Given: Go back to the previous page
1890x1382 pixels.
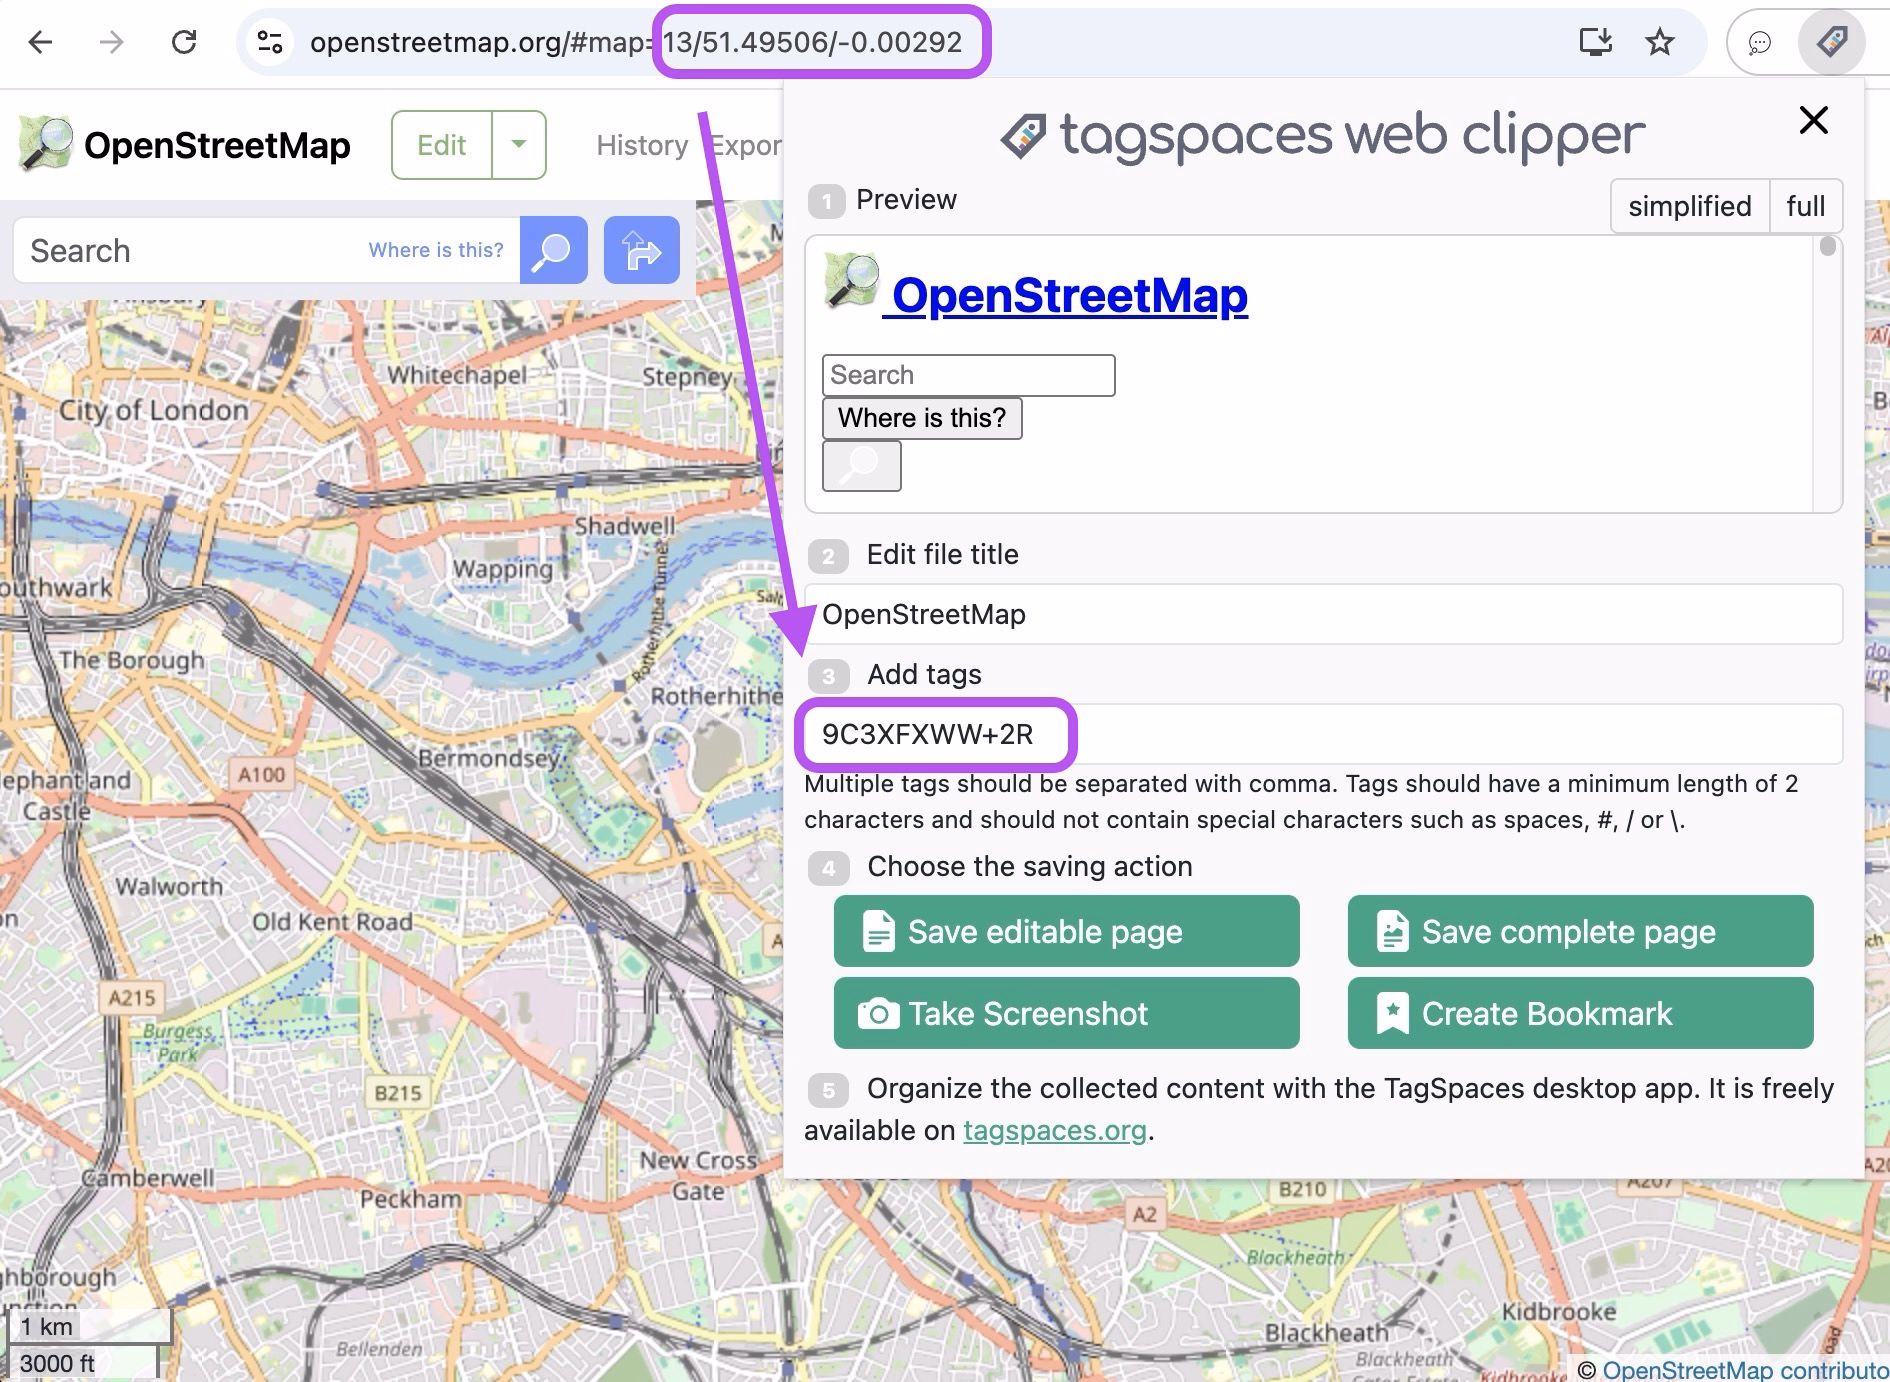Looking at the screenshot, I should [x=40, y=42].
